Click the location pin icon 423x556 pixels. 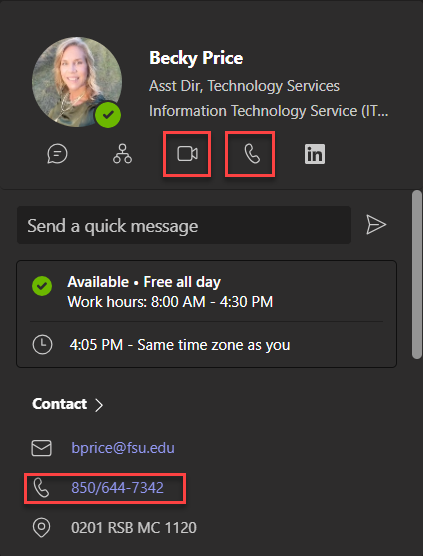[41, 528]
